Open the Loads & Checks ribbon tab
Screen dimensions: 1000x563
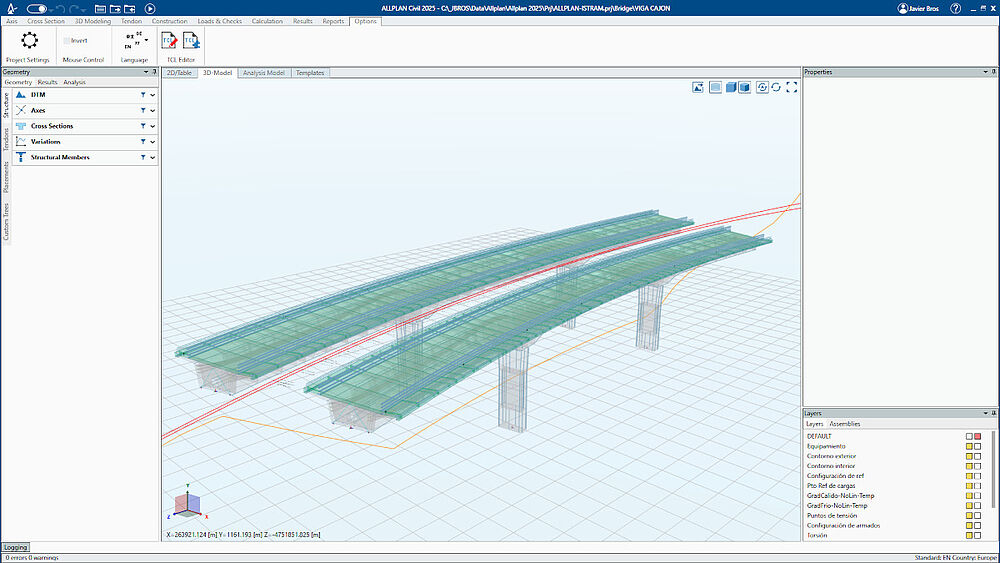pos(218,21)
